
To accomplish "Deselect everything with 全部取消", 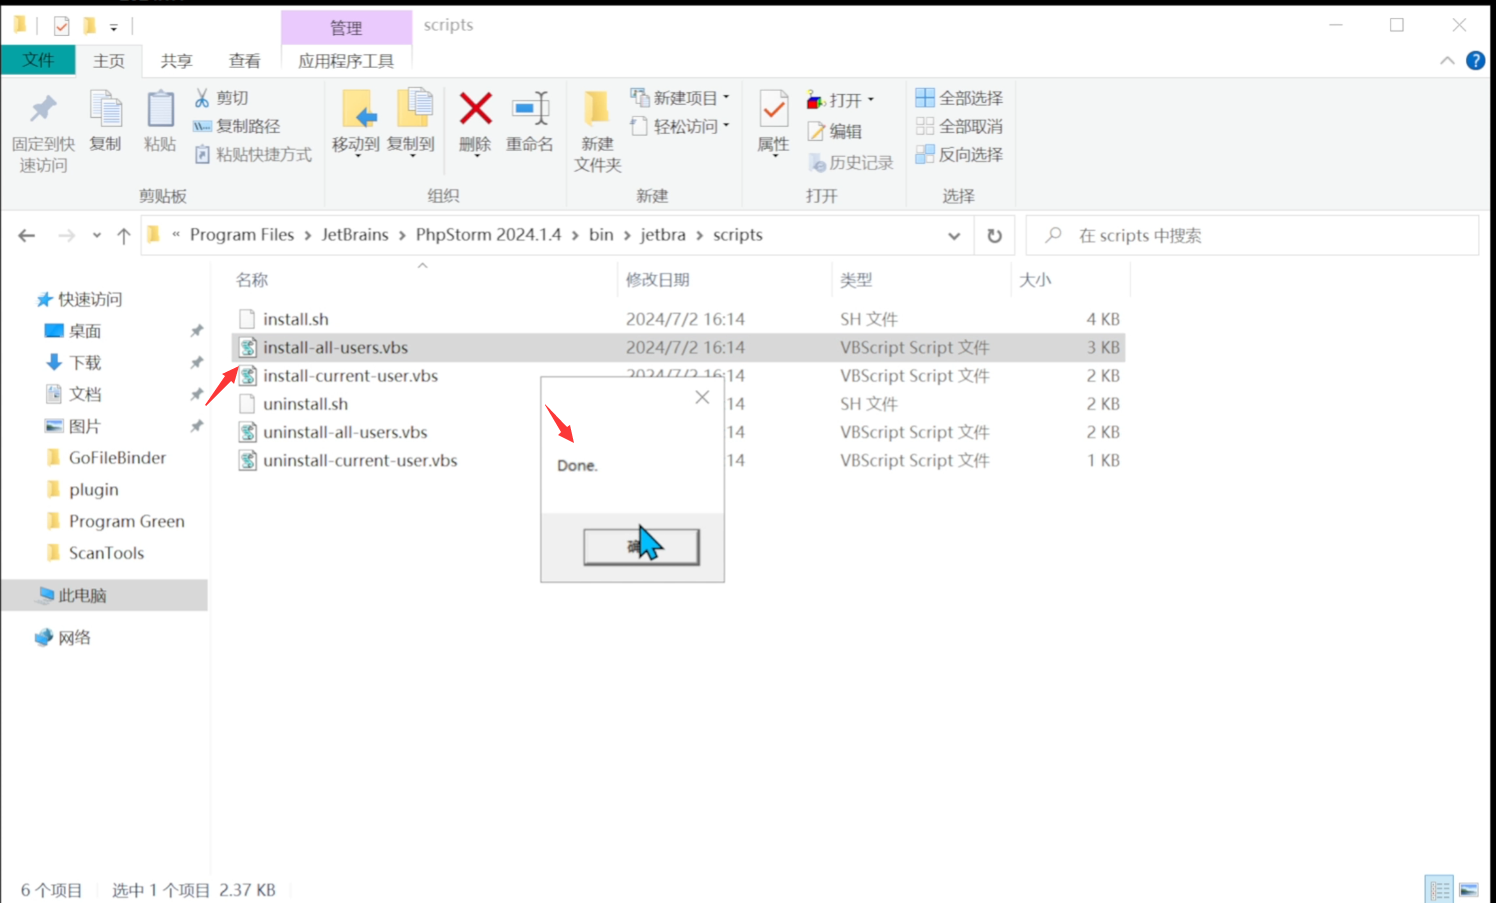I will pyautogui.click(x=959, y=126).
